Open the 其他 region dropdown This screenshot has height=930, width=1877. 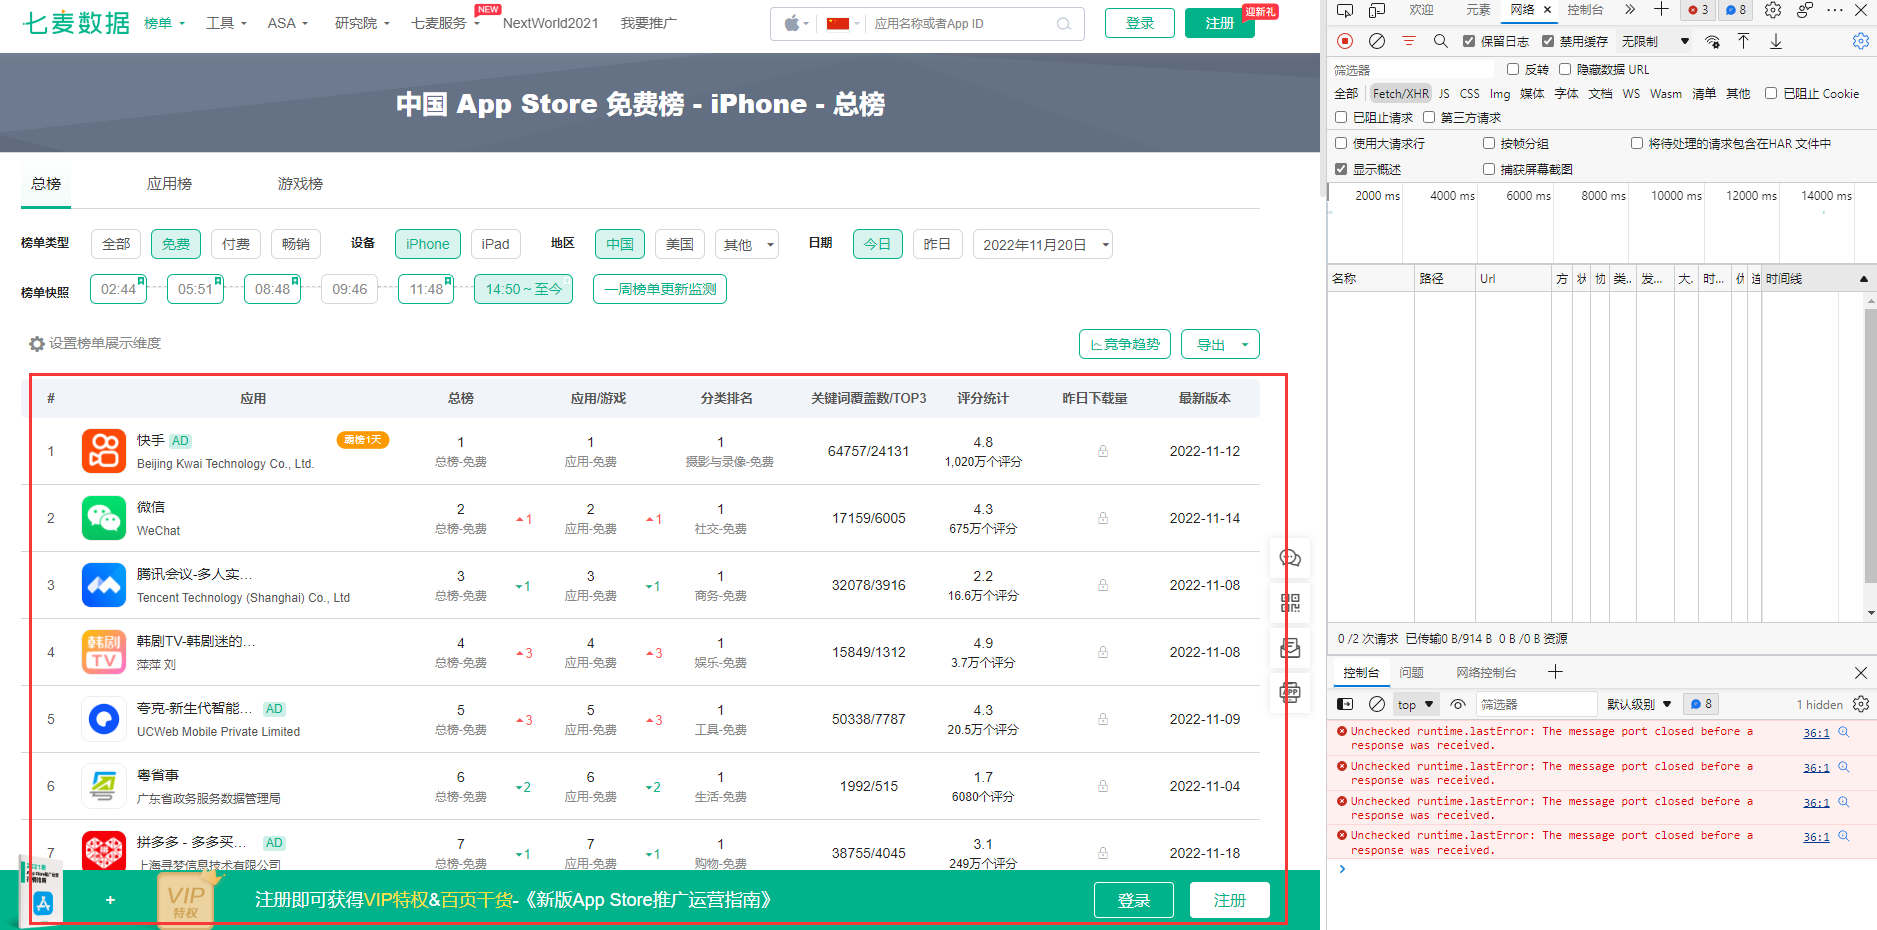click(747, 245)
